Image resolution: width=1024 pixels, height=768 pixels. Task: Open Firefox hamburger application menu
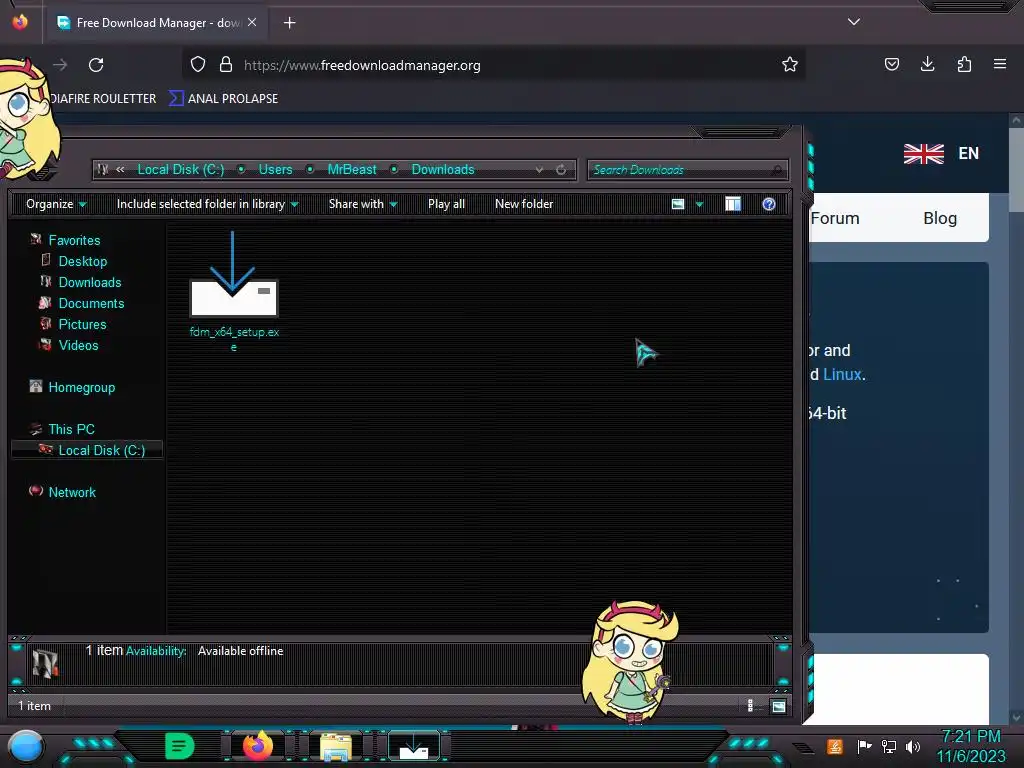(999, 64)
